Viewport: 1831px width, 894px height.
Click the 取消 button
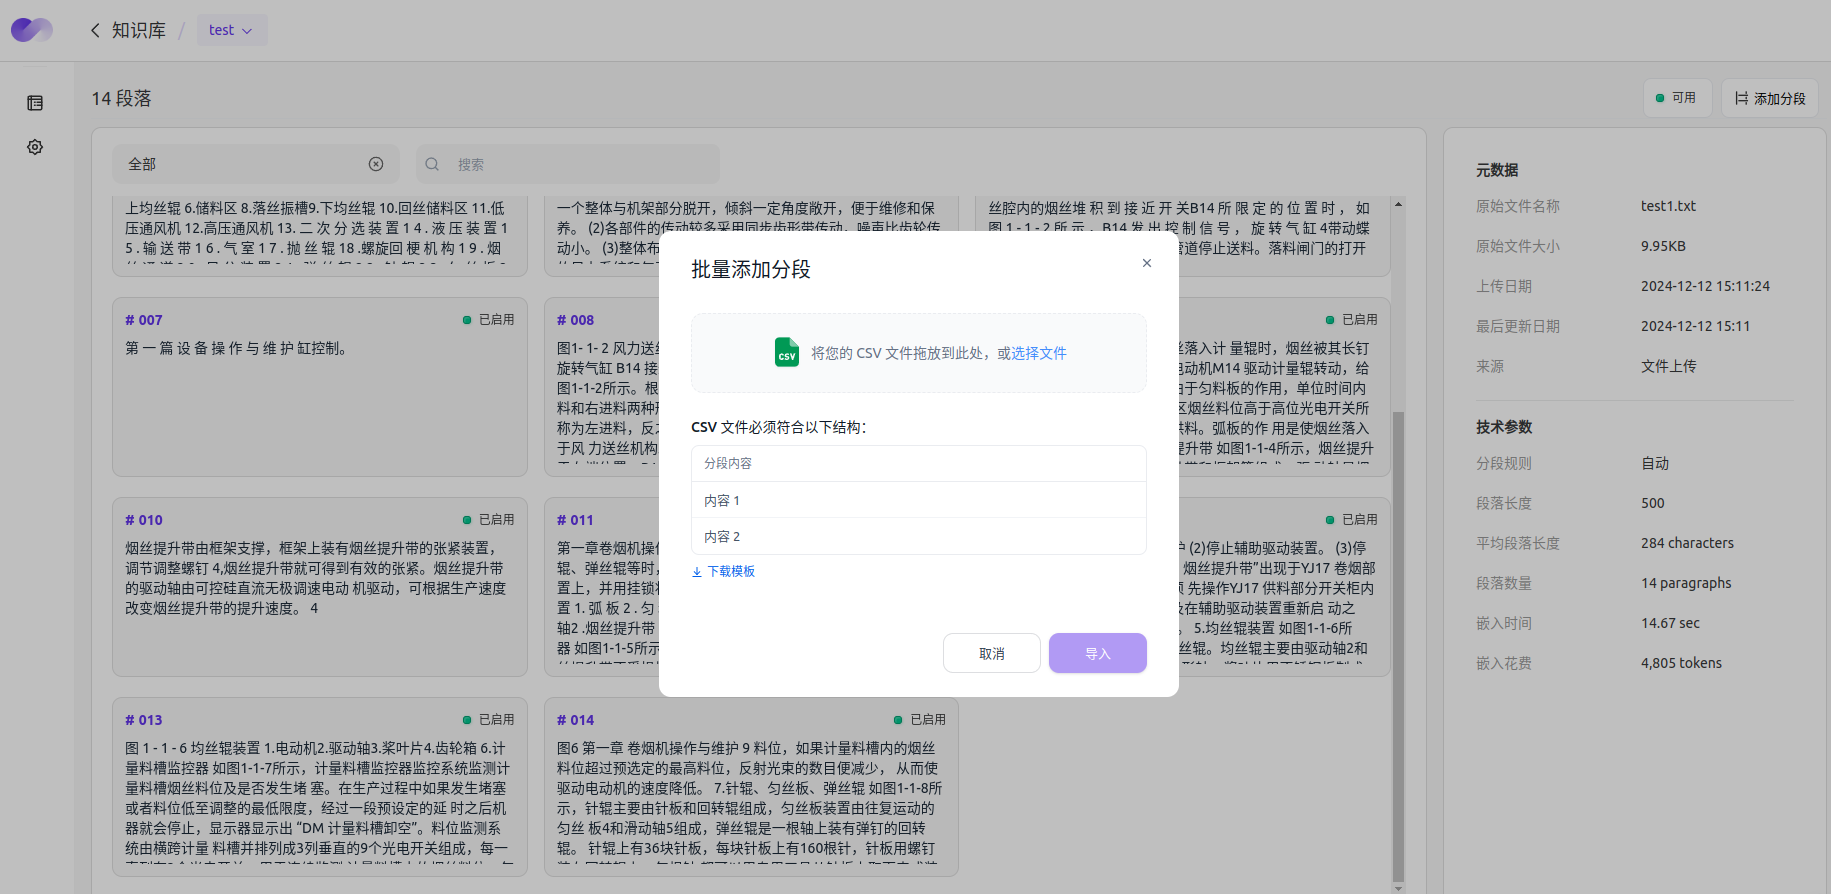[991, 653]
